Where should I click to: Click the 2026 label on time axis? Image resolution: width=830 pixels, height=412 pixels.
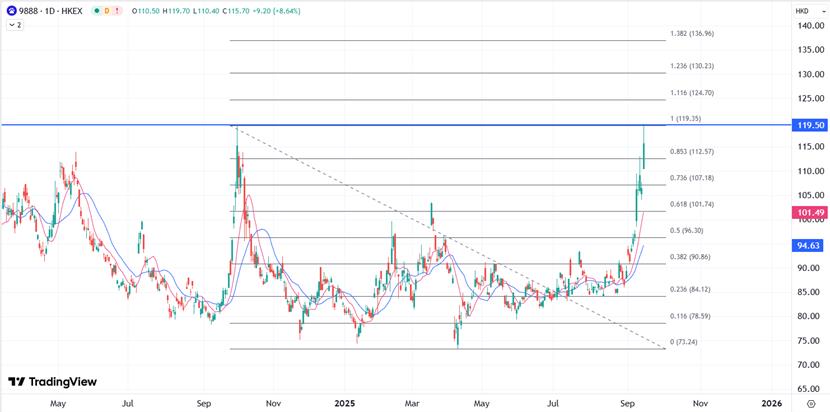tap(772, 403)
